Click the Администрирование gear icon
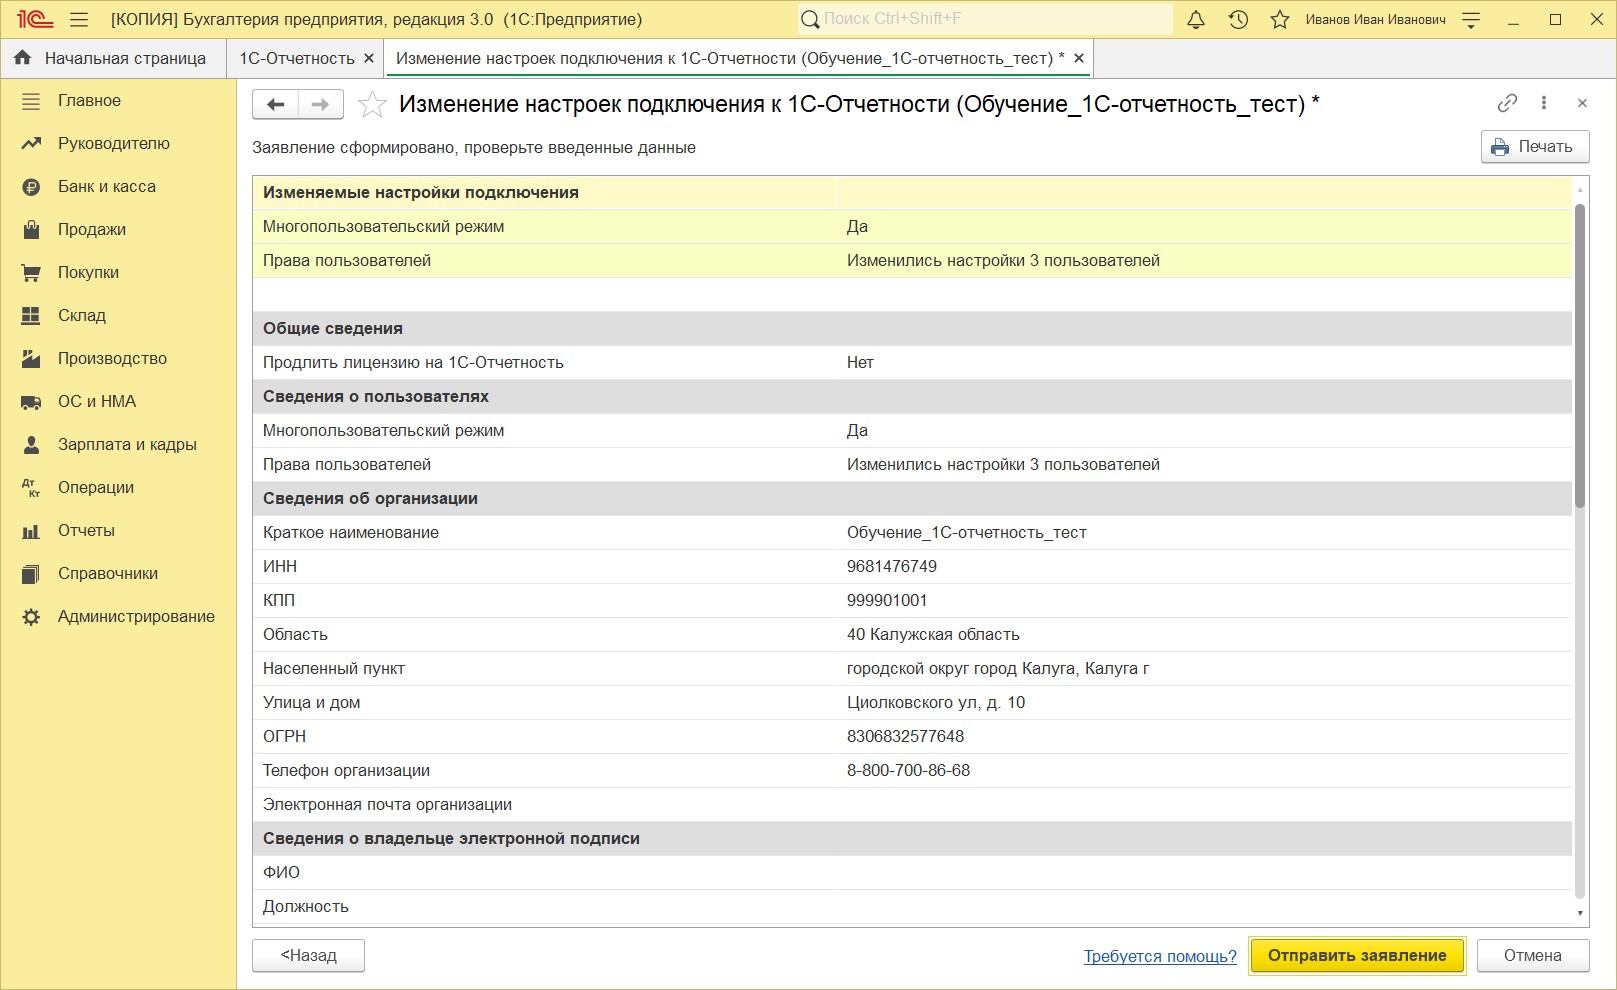The width and height of the screenshot is (1617, 990). [31, 617]
